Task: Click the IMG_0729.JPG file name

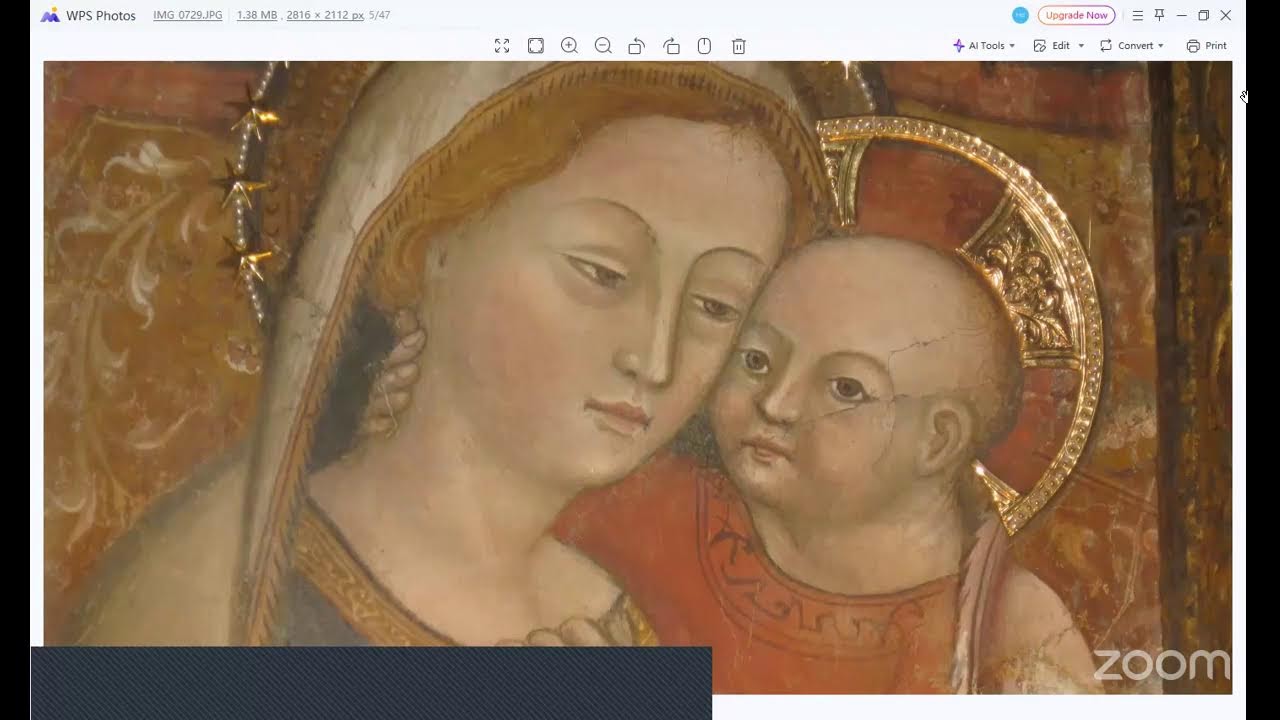Action: coord(188,15)
